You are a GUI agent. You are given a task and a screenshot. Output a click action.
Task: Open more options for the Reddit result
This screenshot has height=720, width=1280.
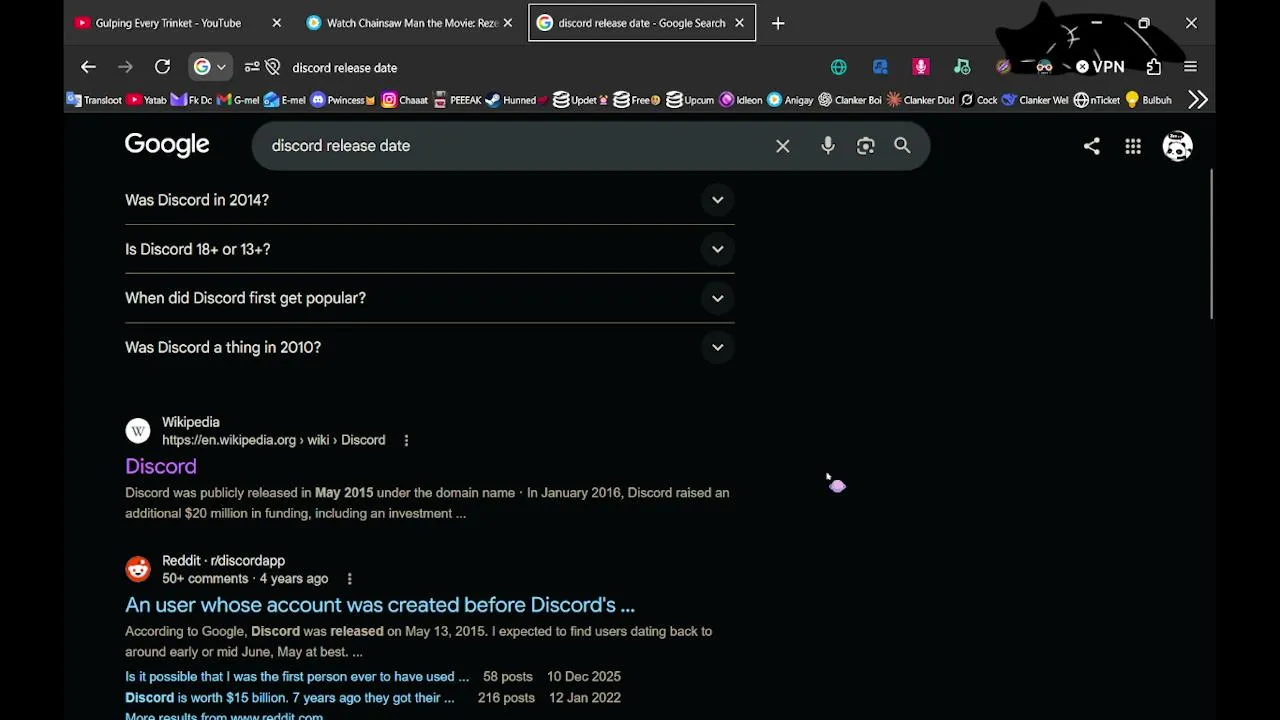349,579
